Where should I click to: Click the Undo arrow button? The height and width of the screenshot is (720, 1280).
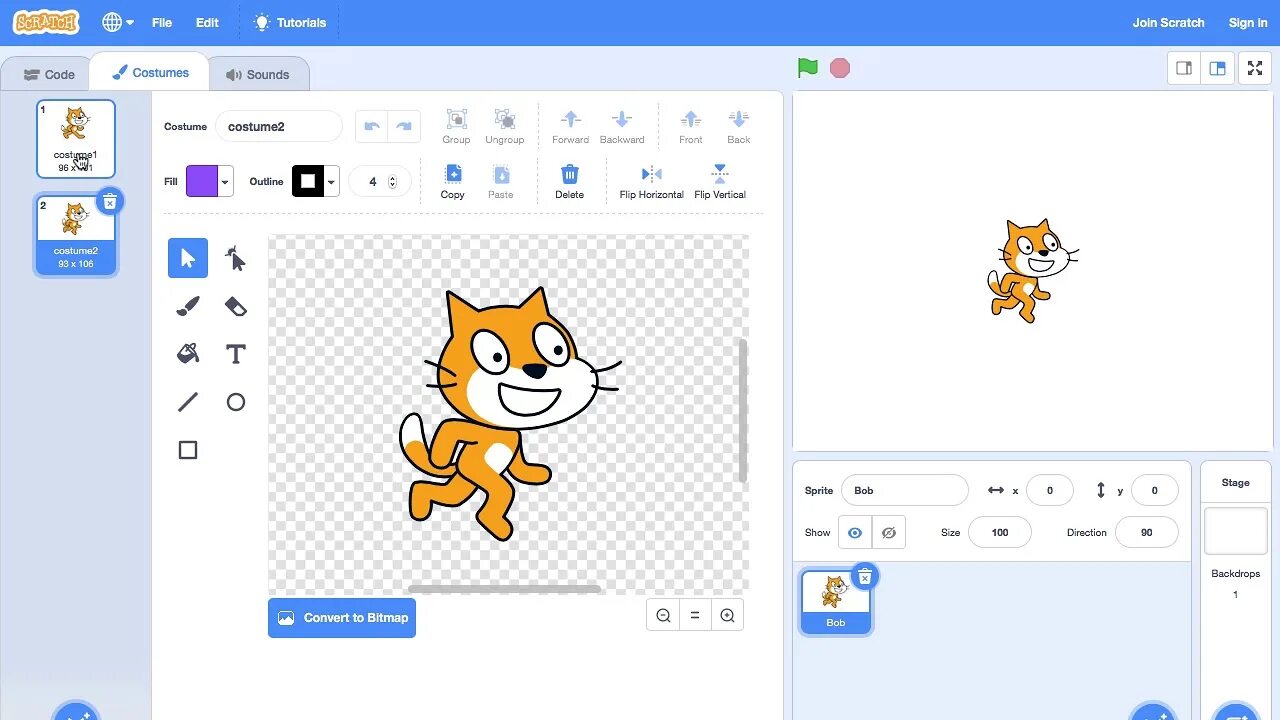(372, 127)
